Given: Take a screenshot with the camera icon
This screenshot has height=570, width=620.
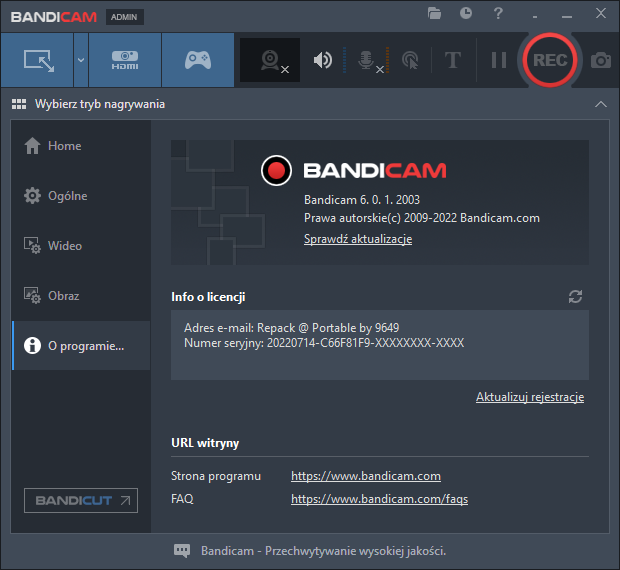Looking at the screenshot, I should (601, 60).
